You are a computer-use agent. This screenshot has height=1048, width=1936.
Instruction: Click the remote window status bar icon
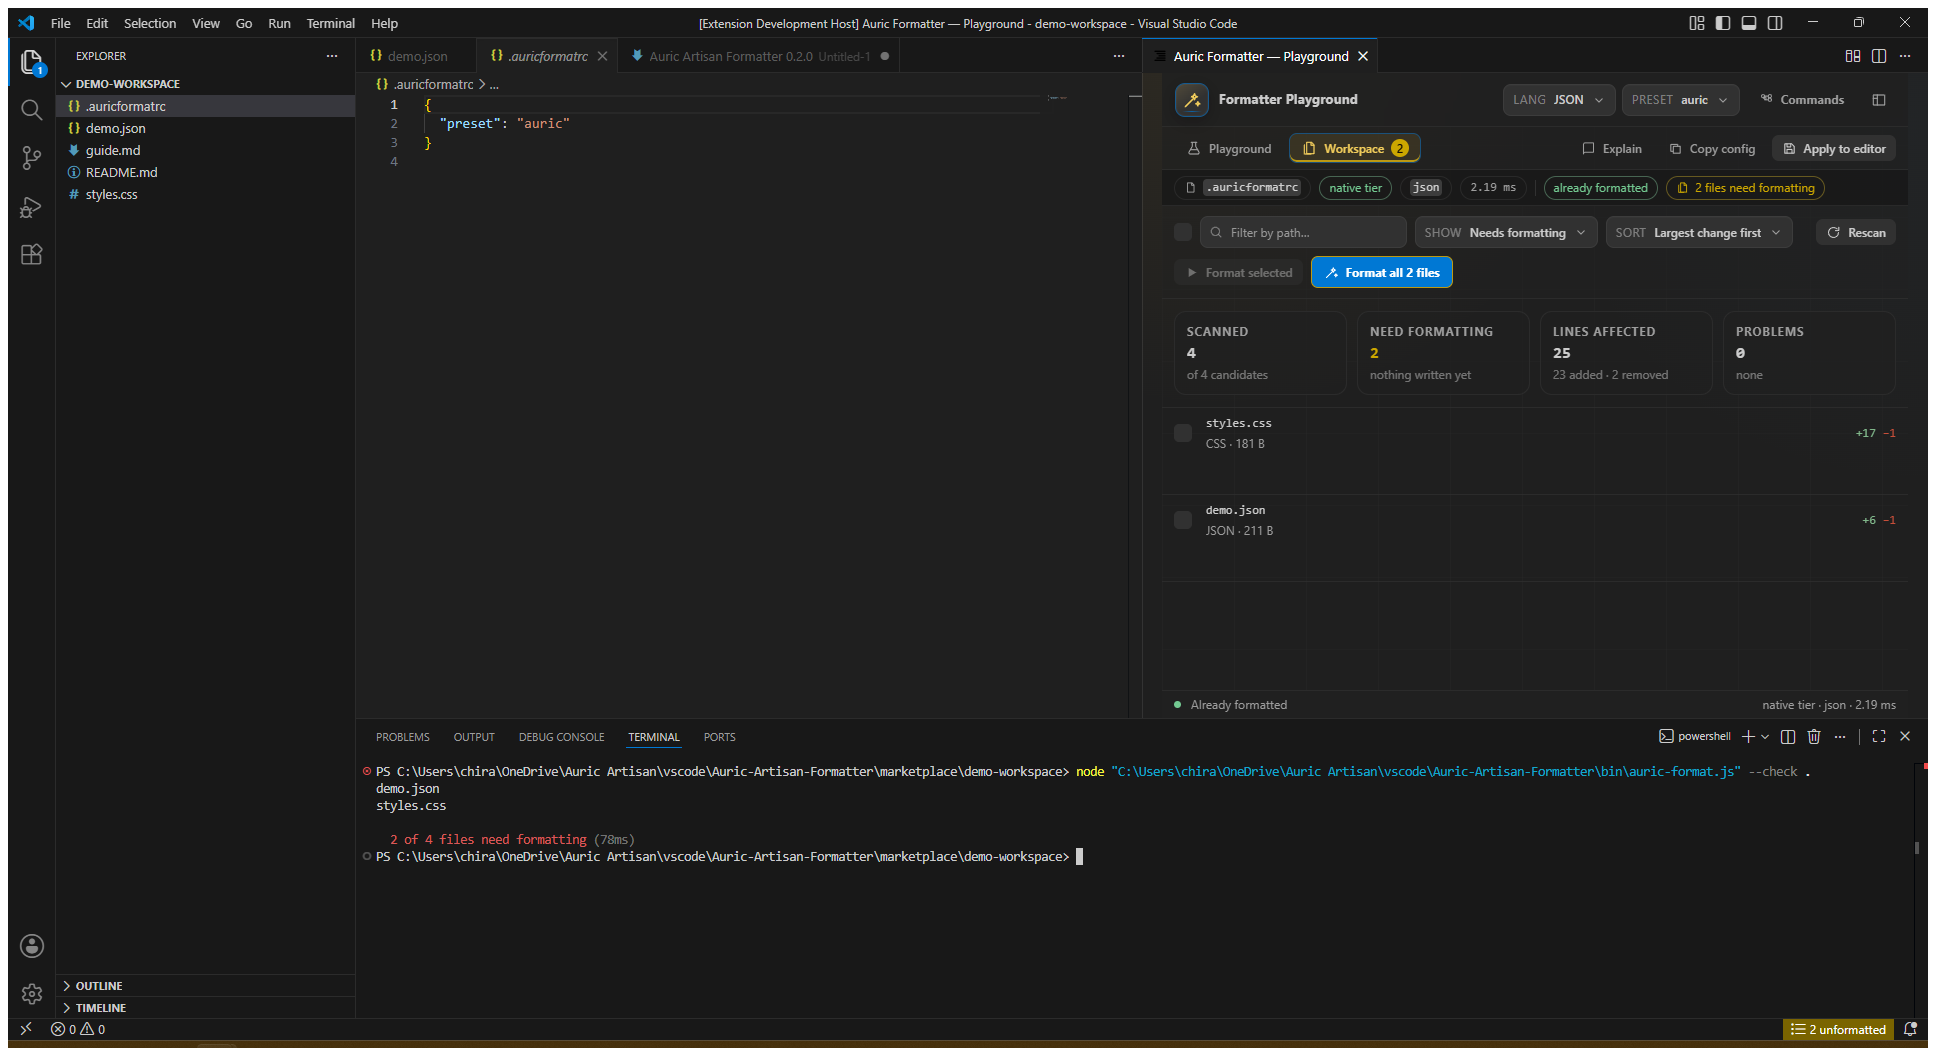tap(26, 1029)
